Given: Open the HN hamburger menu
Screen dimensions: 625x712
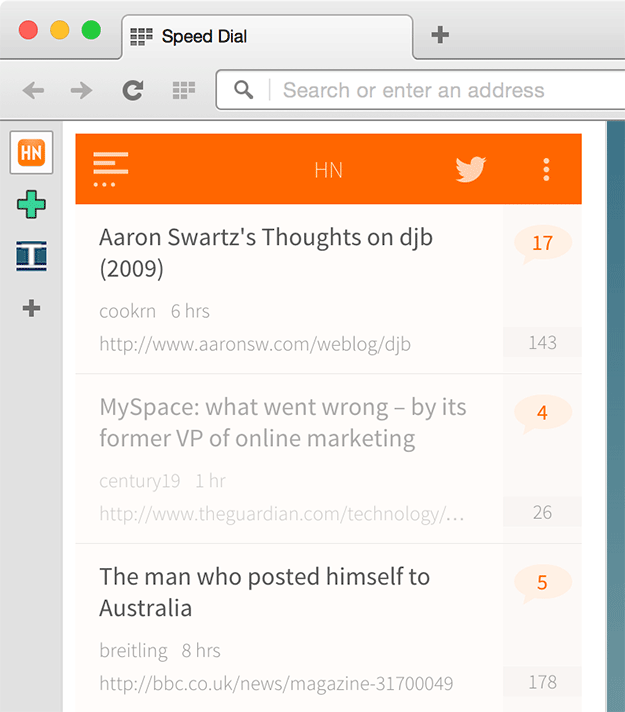Looking at the screenshot, I should tap(110, 169).
